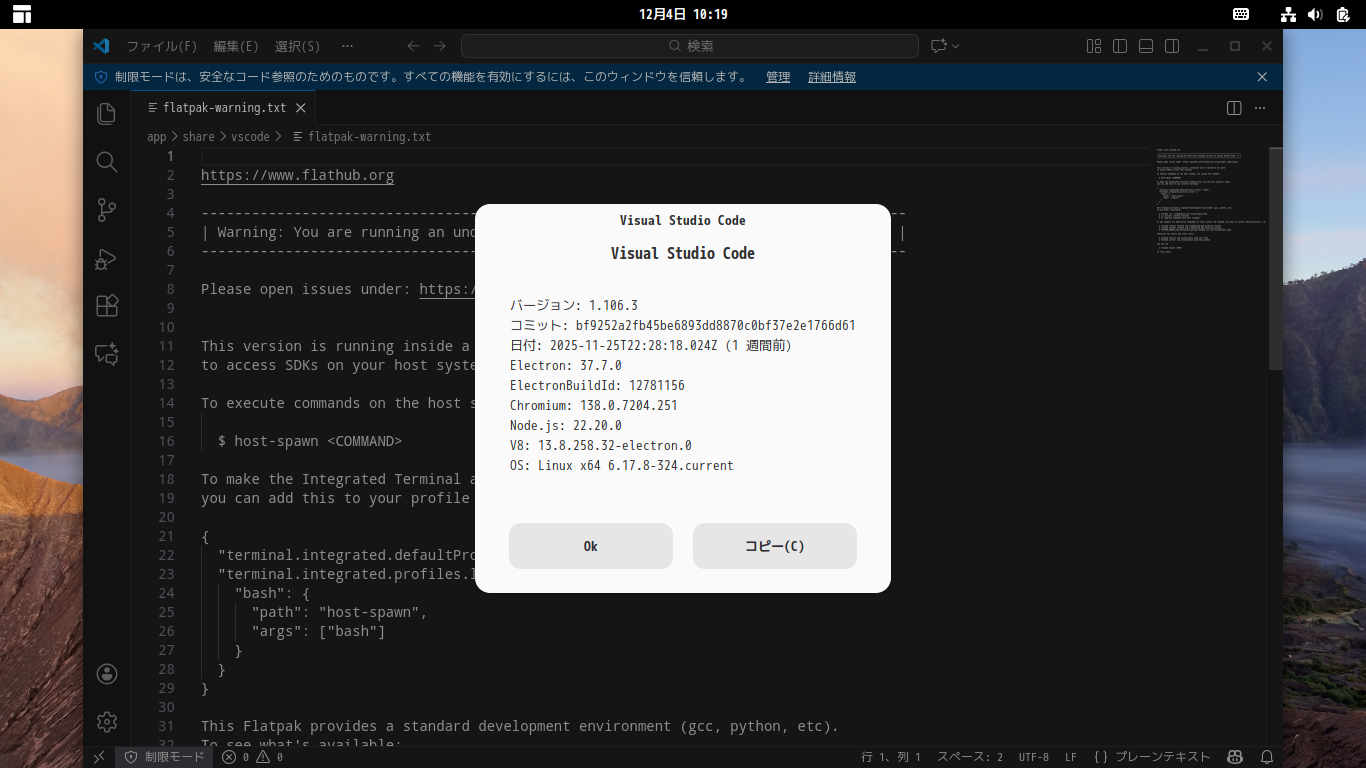Open the Search view in activity bar

click(107, 162)
